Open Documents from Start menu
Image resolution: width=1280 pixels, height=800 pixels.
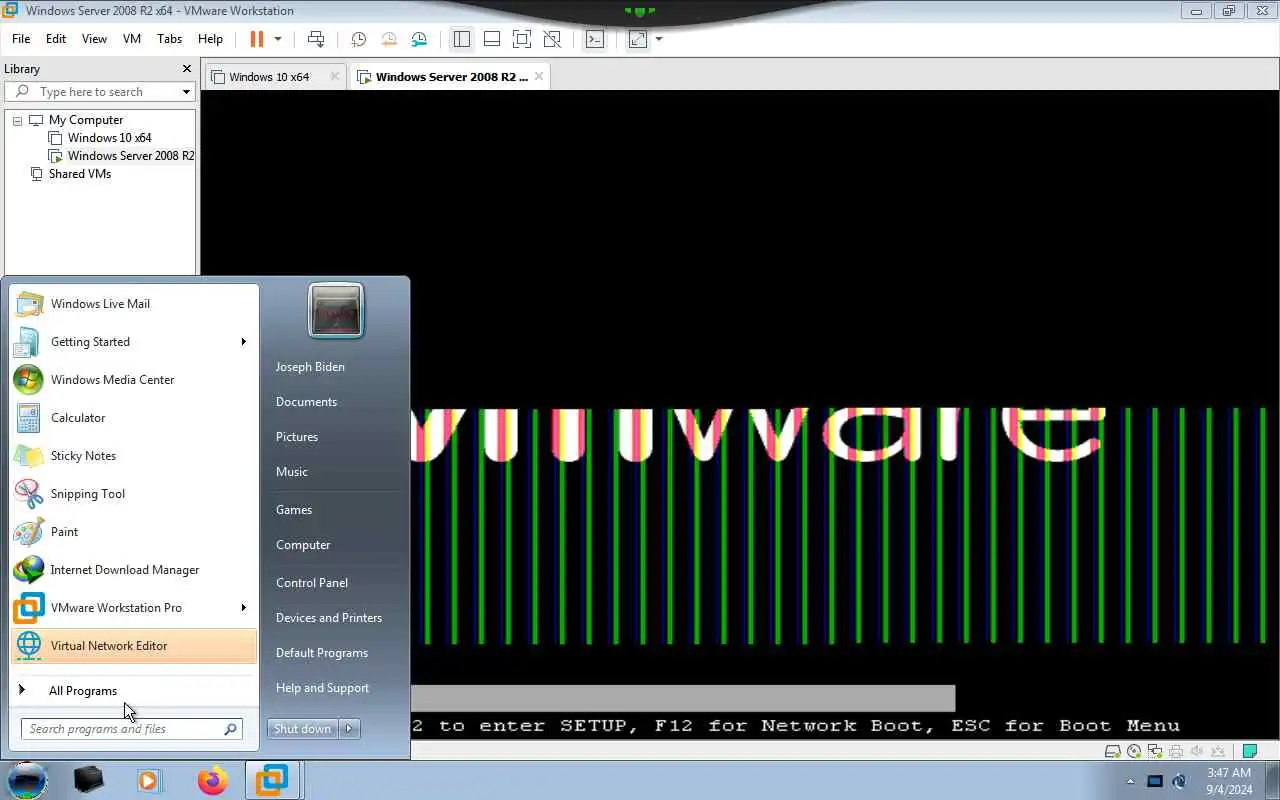(x=306, y=402)
